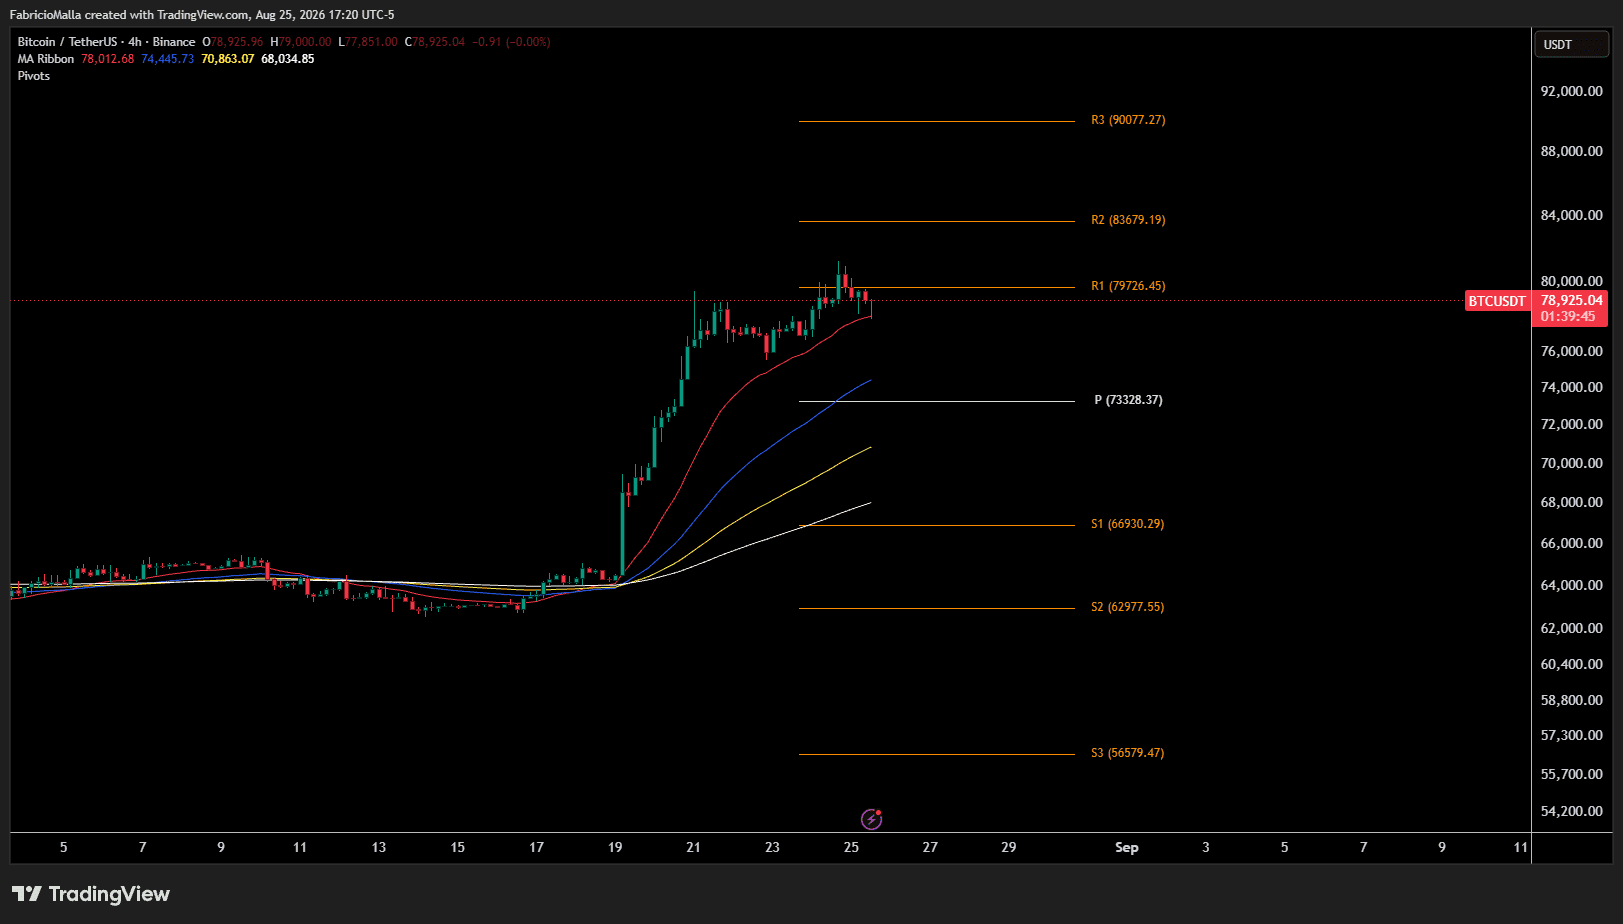Click the 74,000.00 price axis label
Image resolution: width=1623 pixels, height=924 pixels.
click(x=1571, y=387)
